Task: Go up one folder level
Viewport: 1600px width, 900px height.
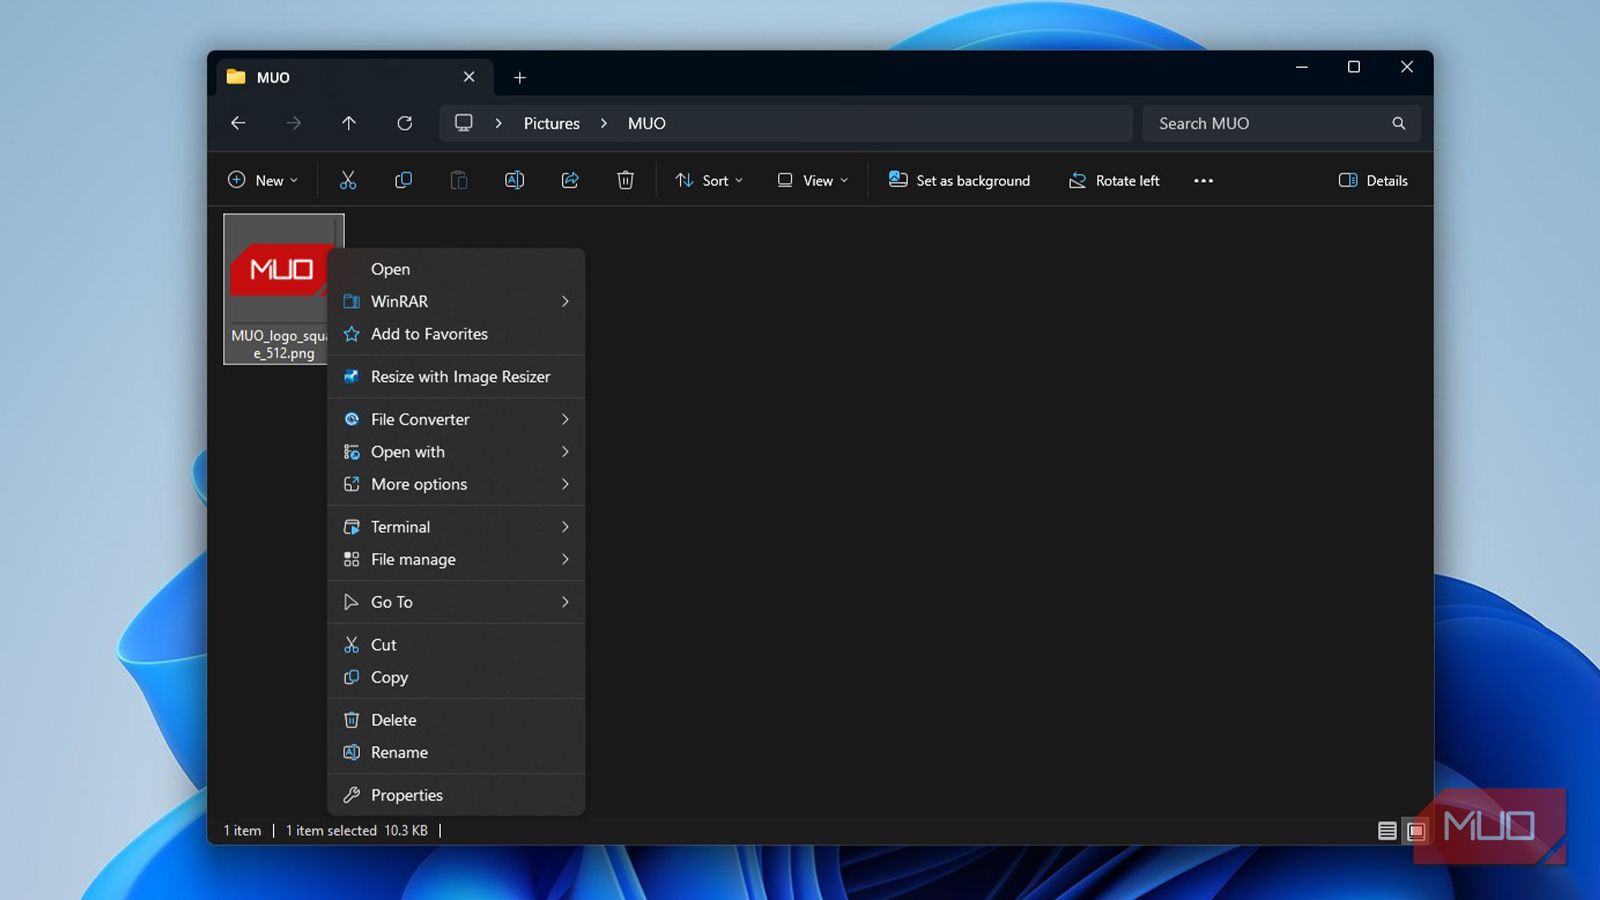Action: click(348, 123)
